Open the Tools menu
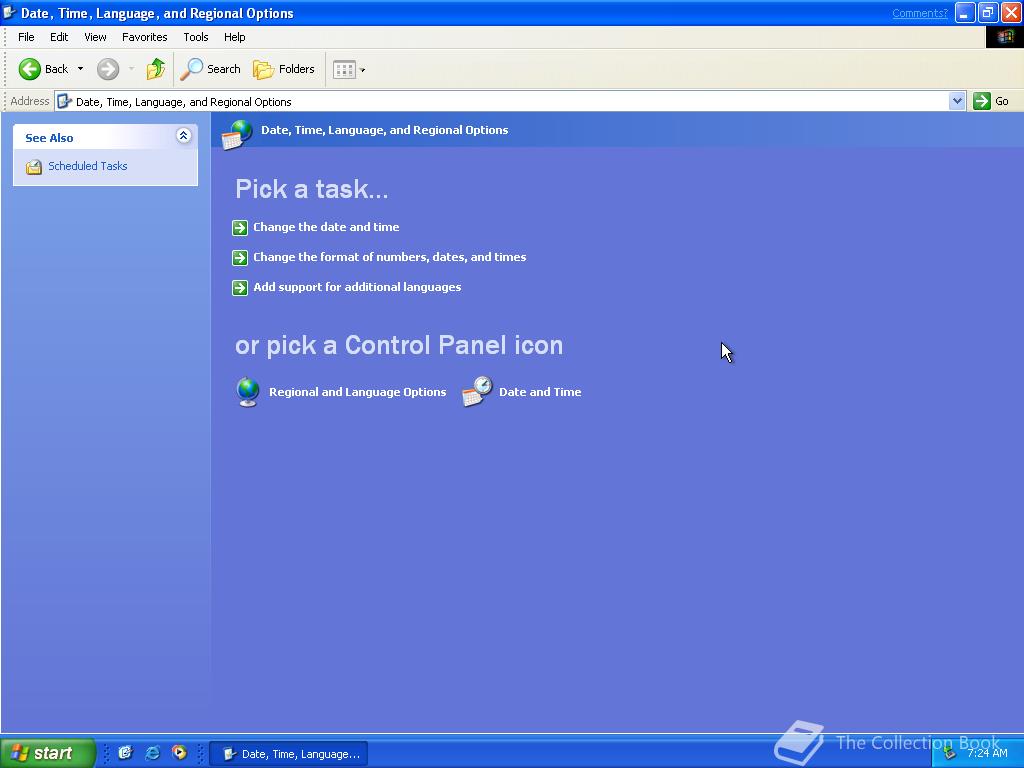Image resolution: width=1024 pixels, height=768 pixels. [x=196, y=37]
